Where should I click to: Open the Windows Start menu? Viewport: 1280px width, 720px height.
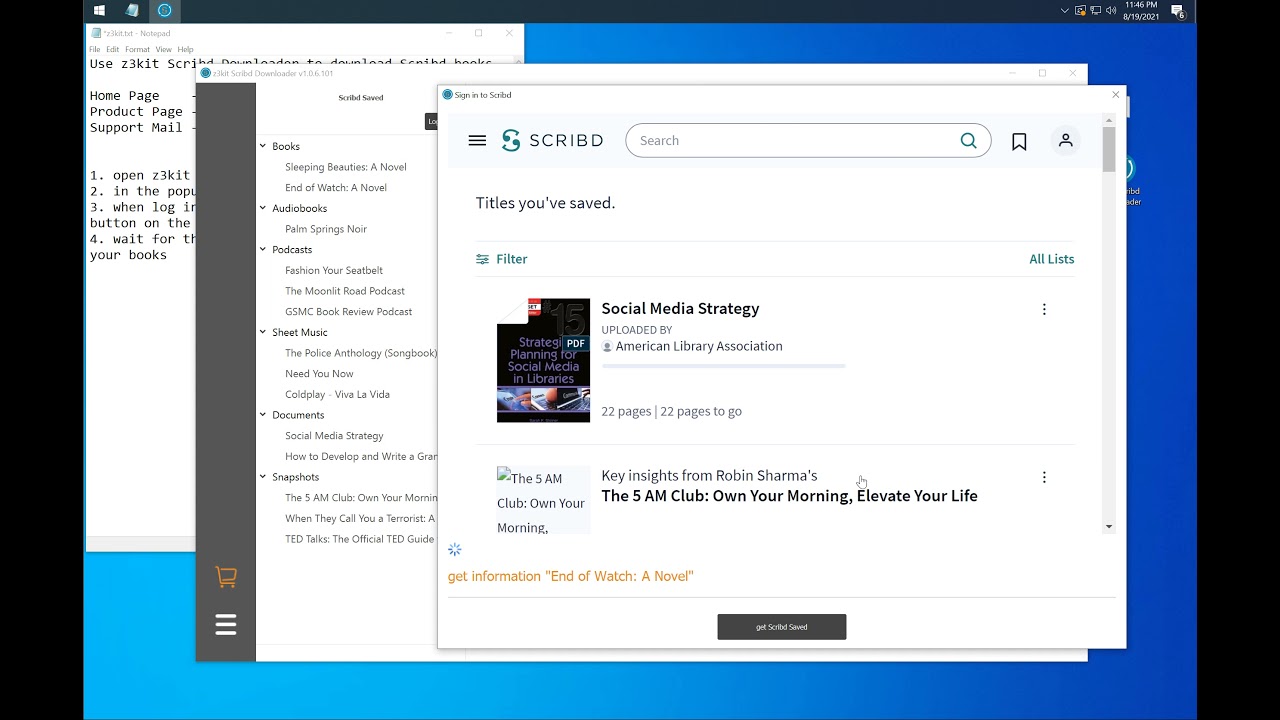tap(99, 11)
